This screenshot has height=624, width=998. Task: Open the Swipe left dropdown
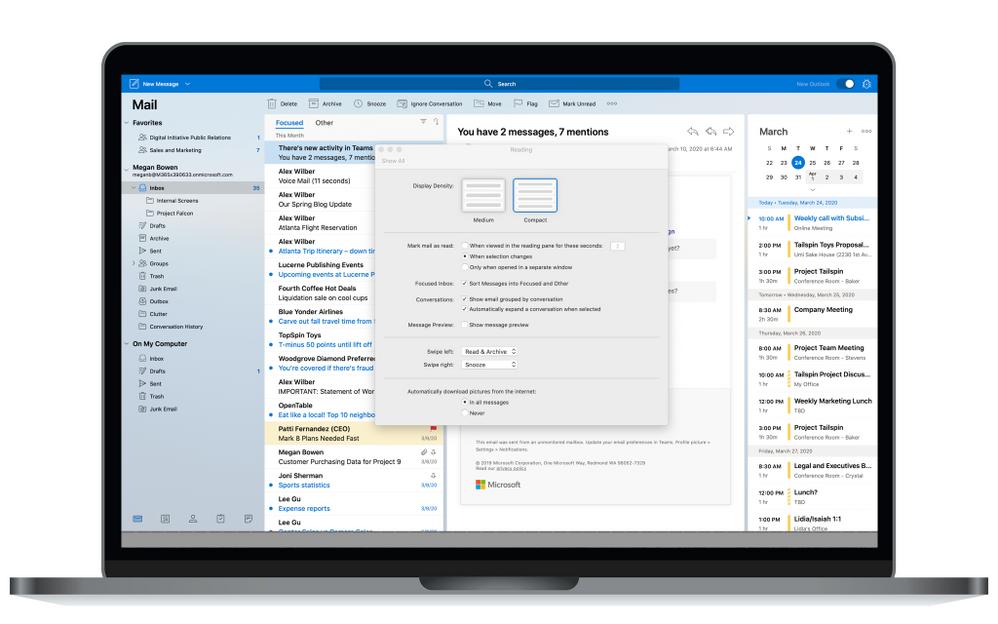[x=489, y=351]
